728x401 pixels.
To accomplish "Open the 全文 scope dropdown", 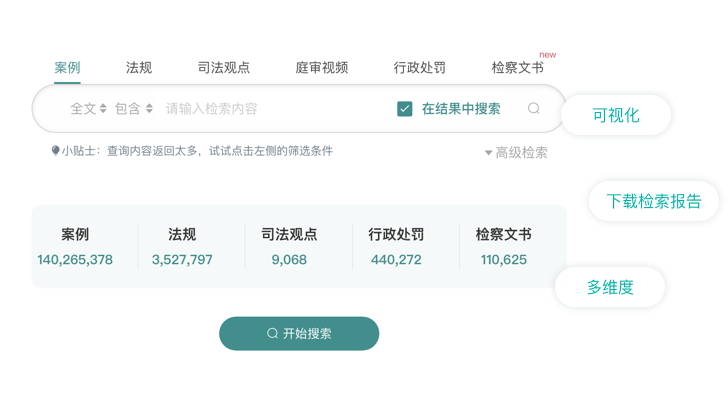I will [x=88, y=109].
